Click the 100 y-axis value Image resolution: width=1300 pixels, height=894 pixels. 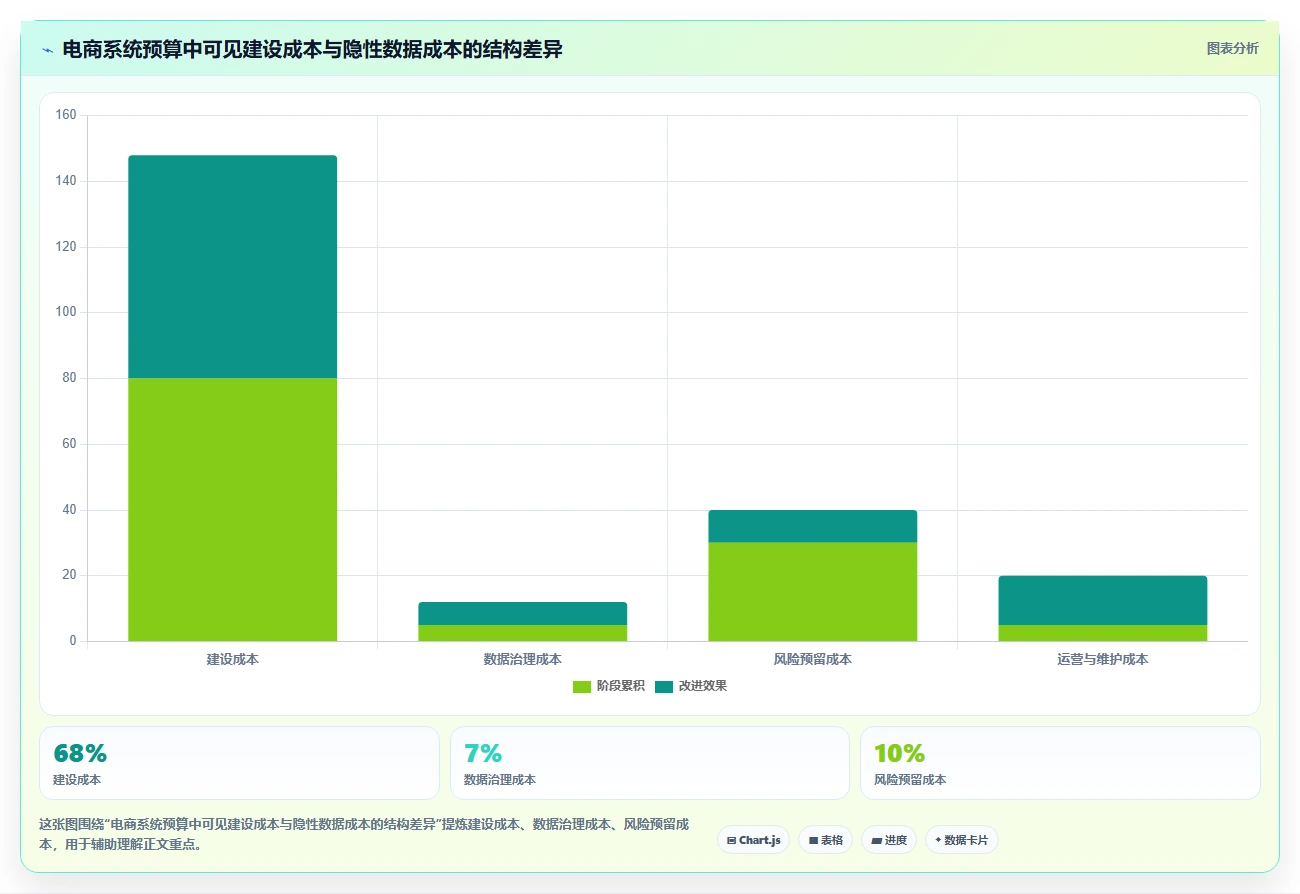point(66,312)
